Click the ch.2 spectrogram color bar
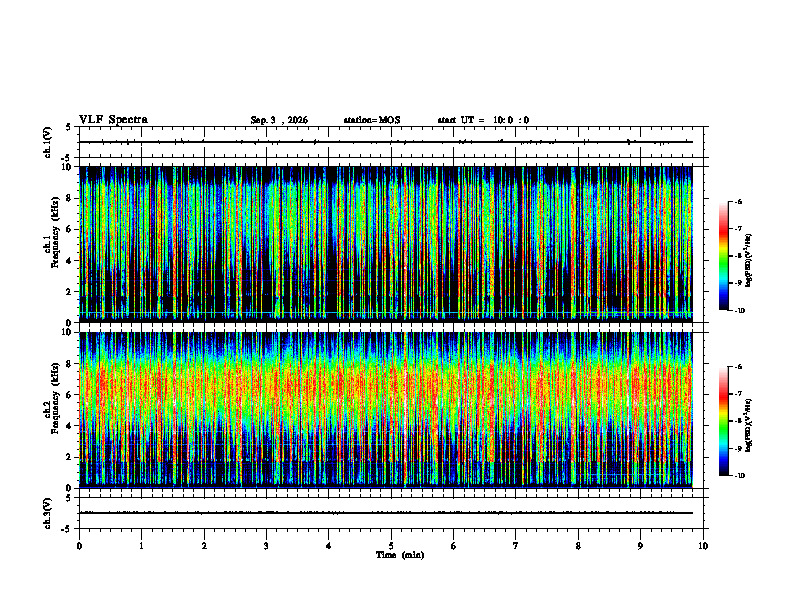The width and height of the screenshot is (792, 612). pyautogui.click(x=723, y=421)
